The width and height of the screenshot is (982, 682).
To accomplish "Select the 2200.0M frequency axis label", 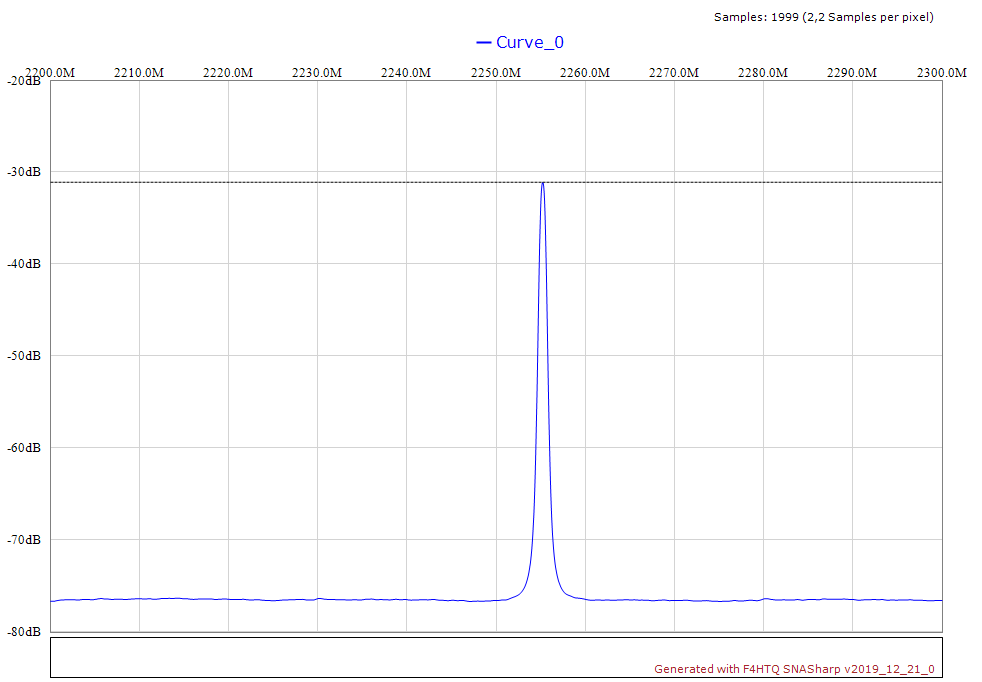I will coord(50,73).
